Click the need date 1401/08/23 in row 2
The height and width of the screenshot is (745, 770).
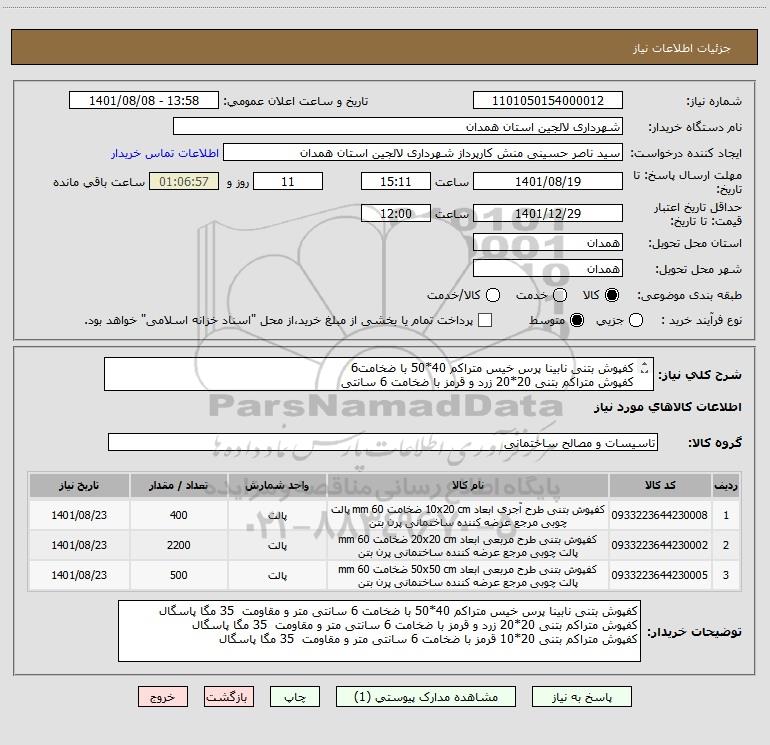[x=79, y=545]
